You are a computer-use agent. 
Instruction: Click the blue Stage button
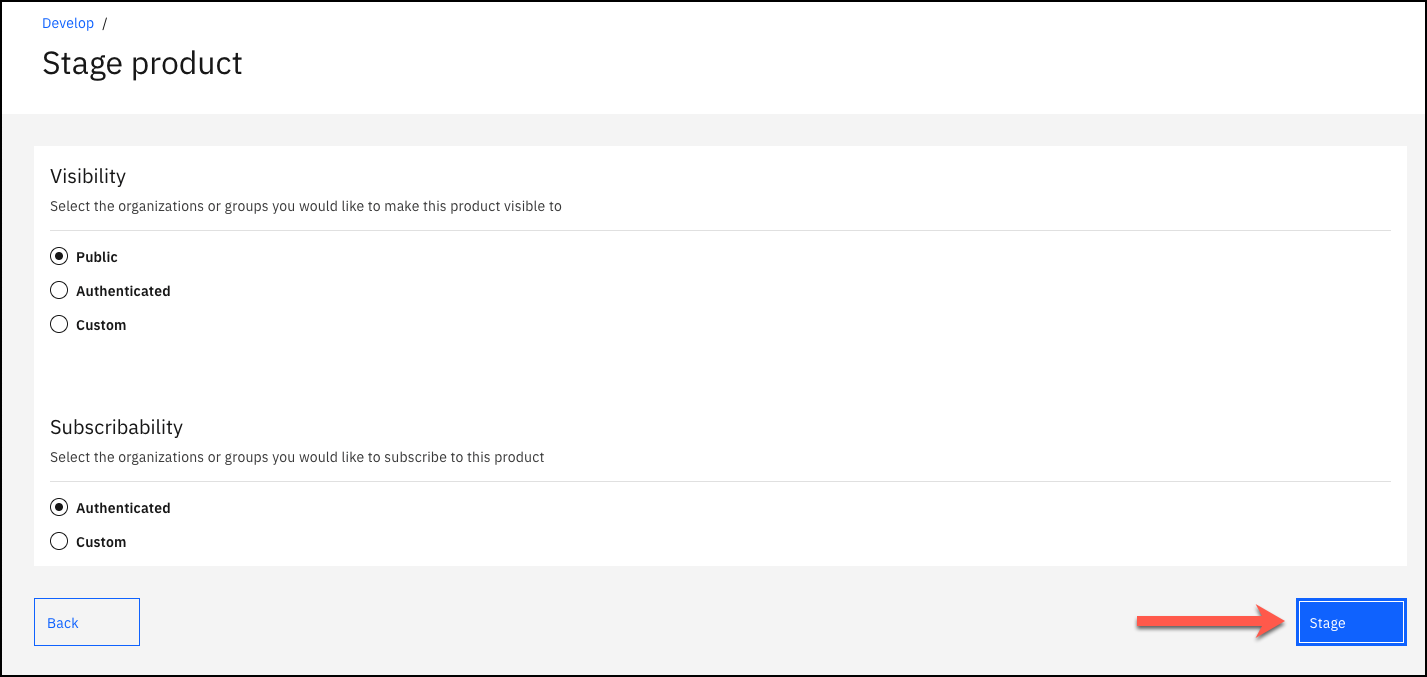pyautogui.click(x=1351, y=622)
